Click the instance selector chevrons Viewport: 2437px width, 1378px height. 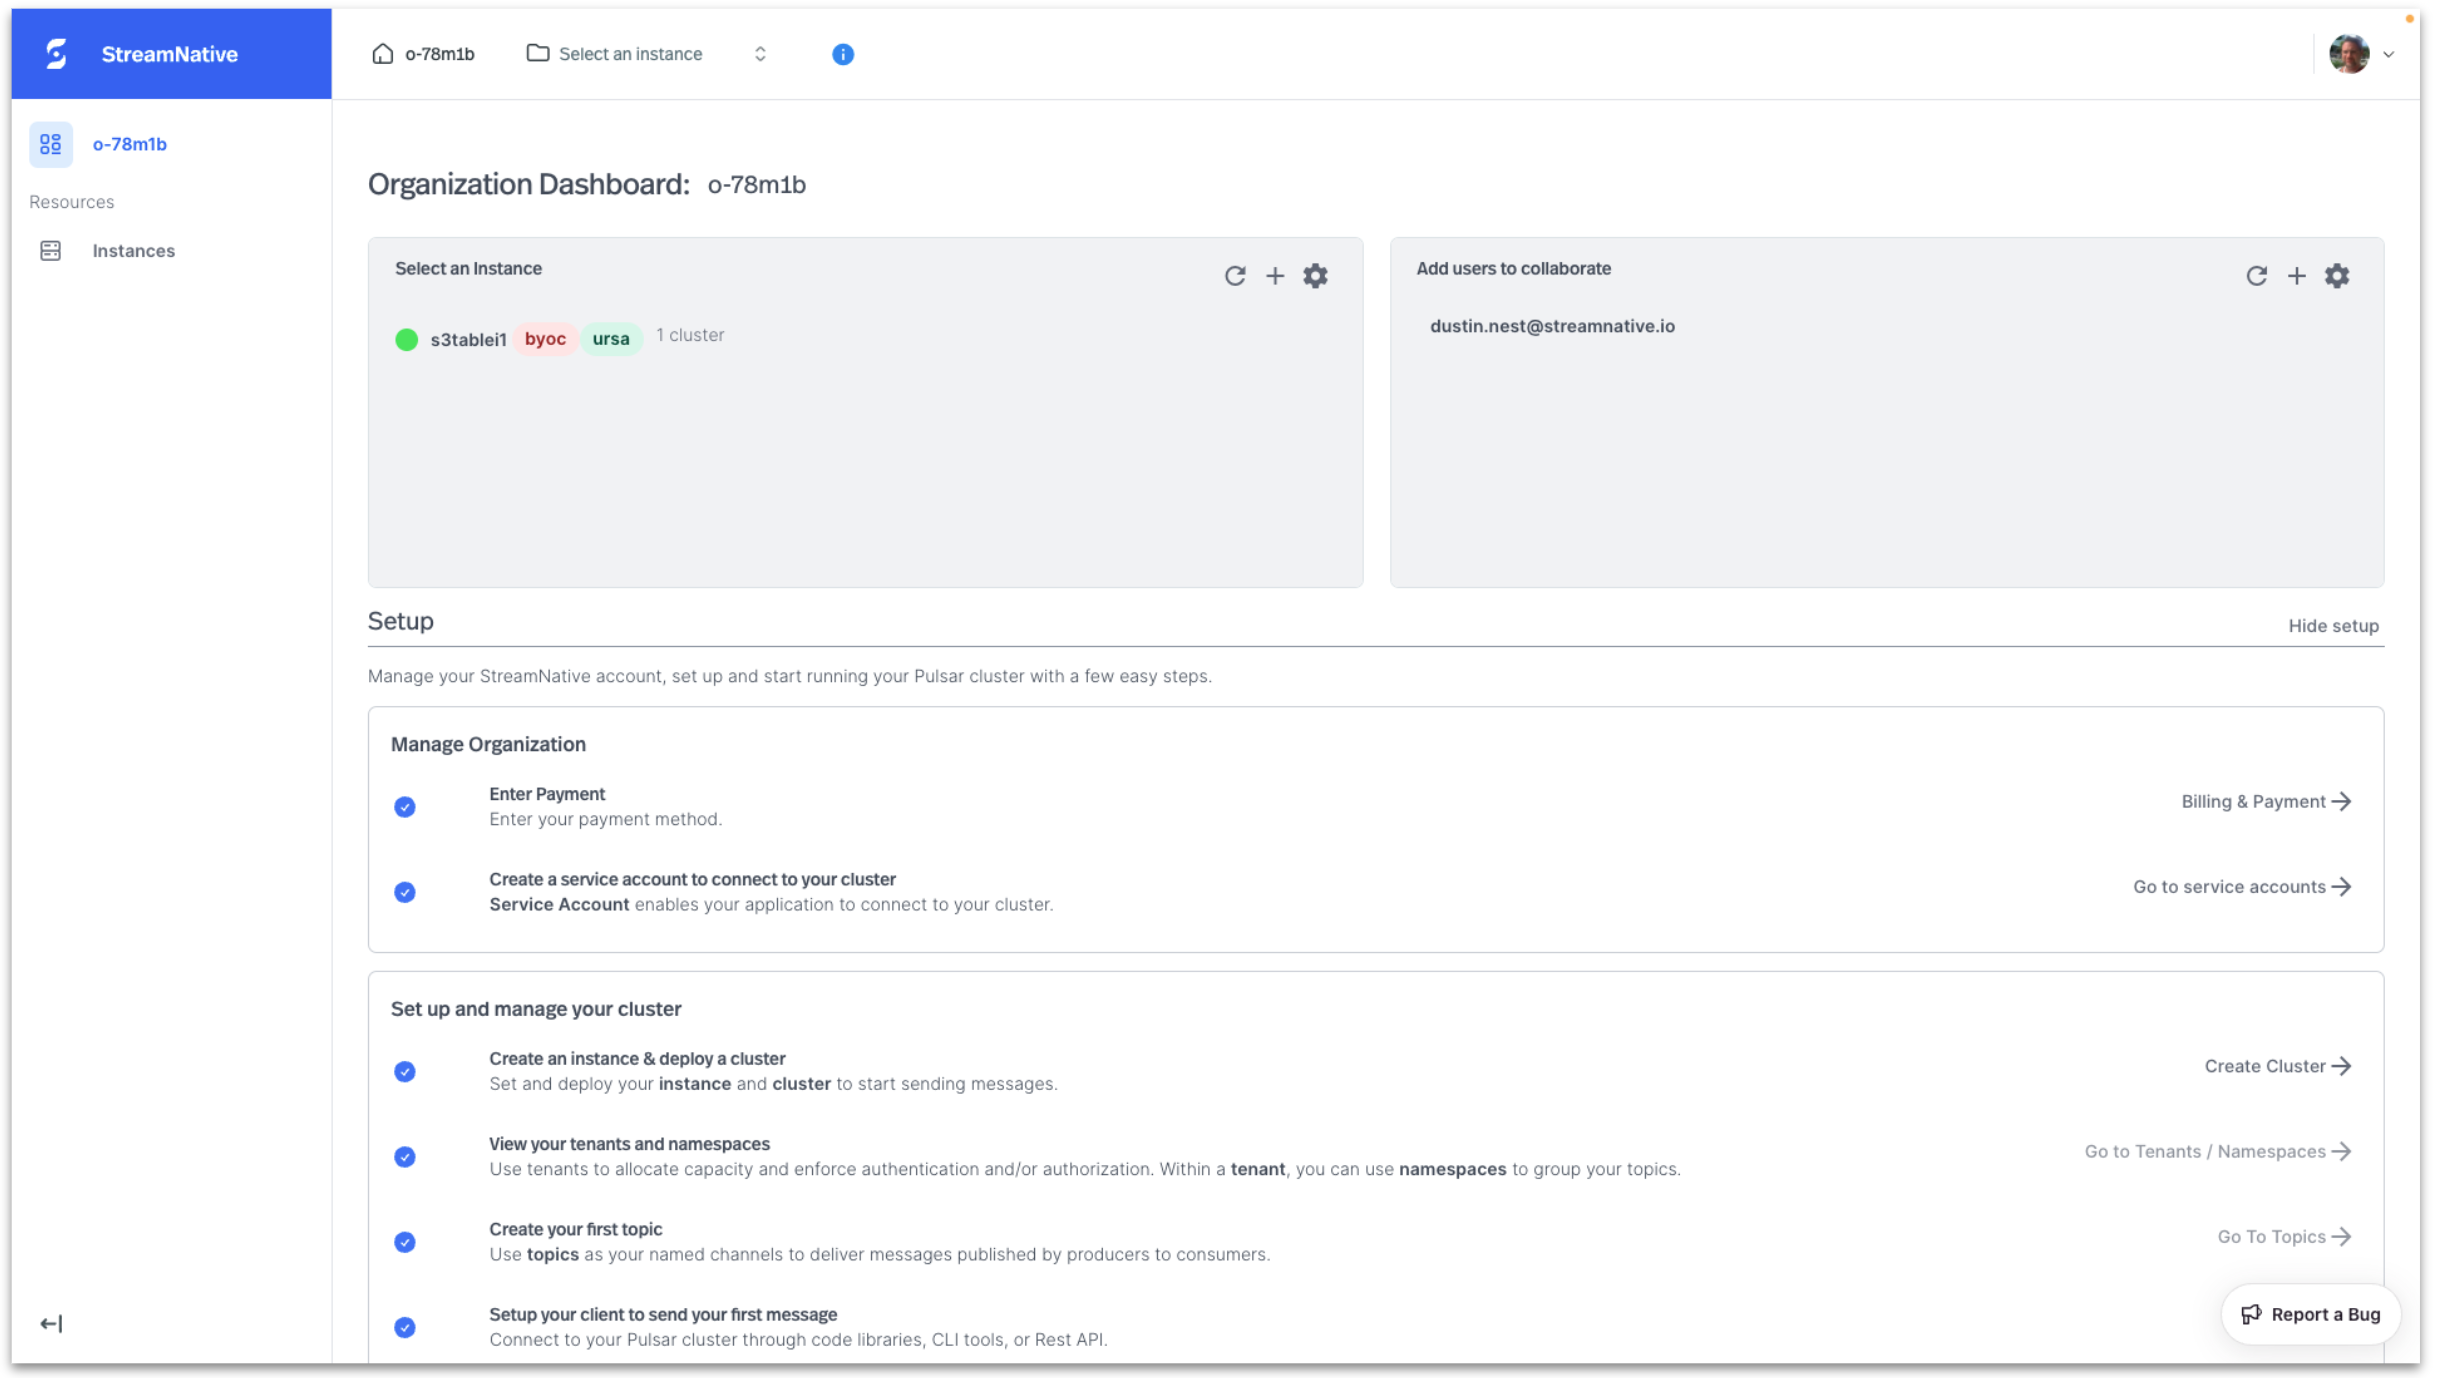pyautogui.click(x=760, y=53)
